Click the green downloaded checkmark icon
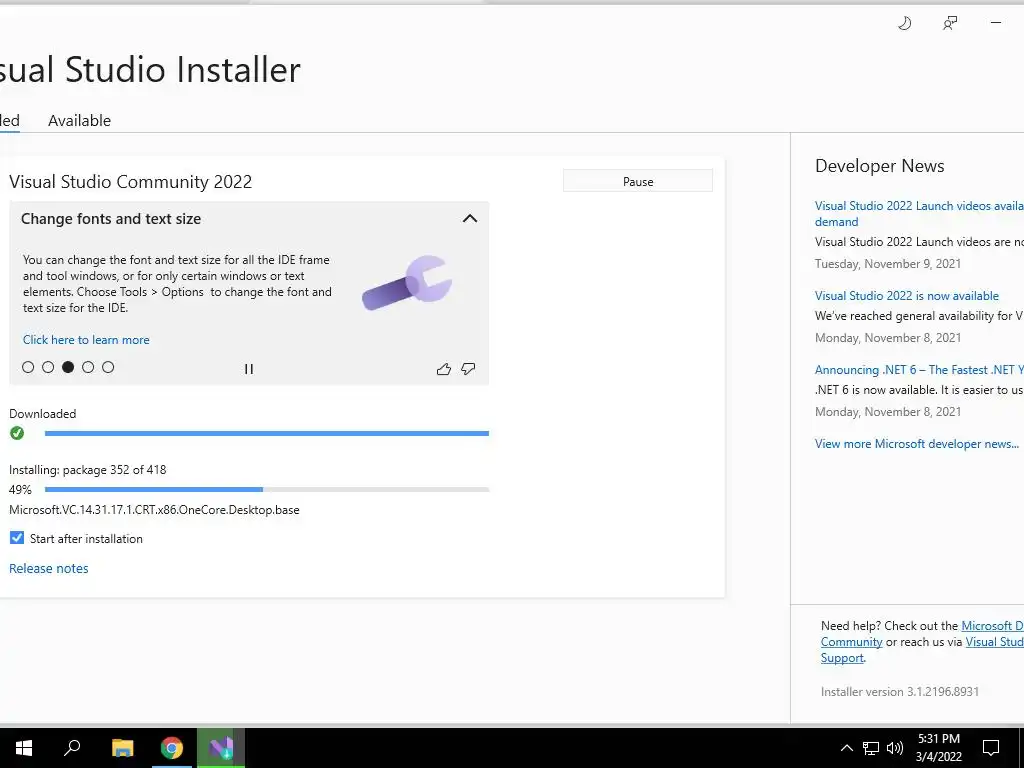The image size is (1024, 768). click(x=17, y=433)
